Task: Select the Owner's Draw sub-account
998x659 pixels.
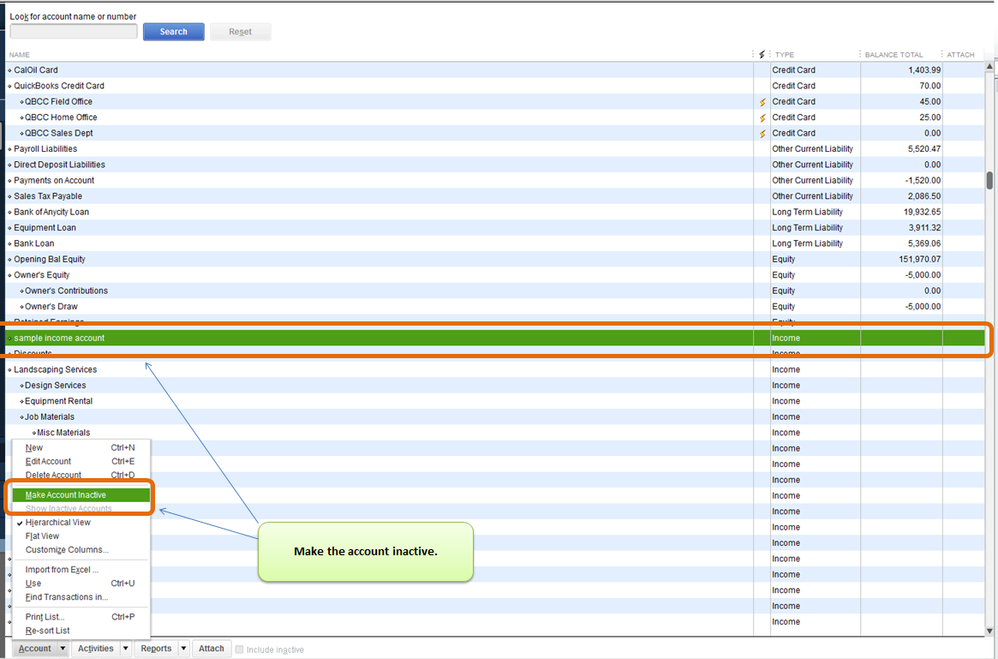Action: pyautogui.click(x=495, y=307)
